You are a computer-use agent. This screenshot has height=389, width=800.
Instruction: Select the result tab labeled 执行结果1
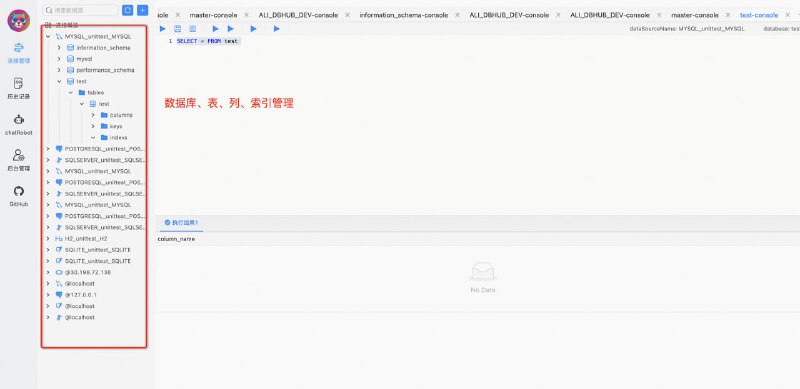(x=181, y=223)
